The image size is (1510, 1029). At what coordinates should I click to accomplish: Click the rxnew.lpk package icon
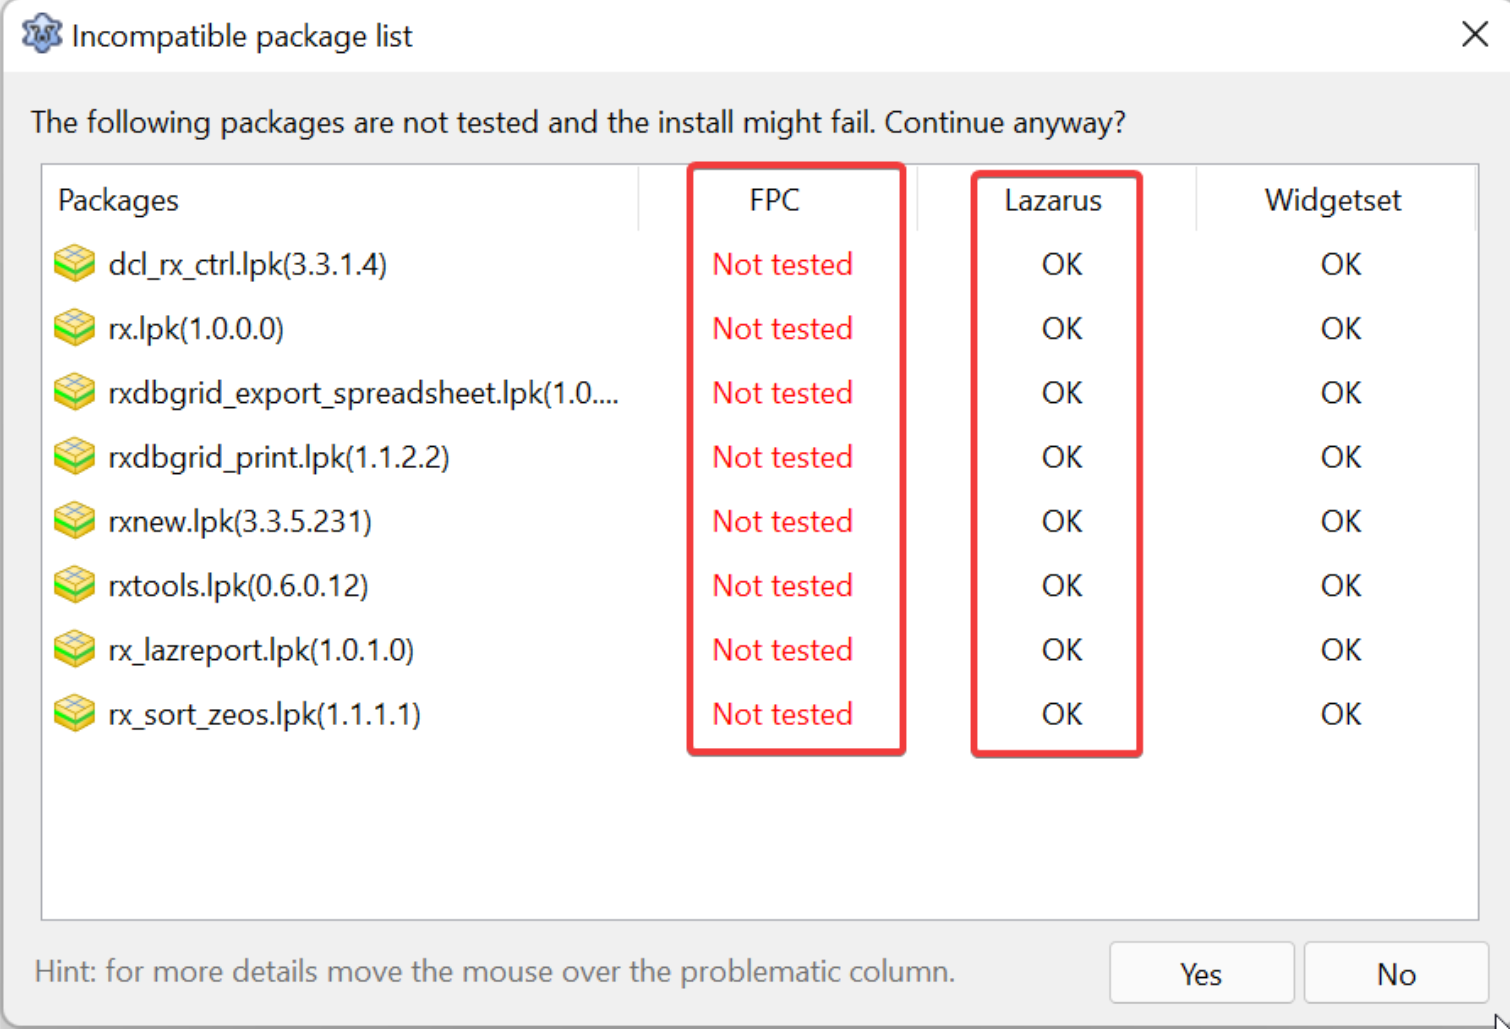point(74,521)
